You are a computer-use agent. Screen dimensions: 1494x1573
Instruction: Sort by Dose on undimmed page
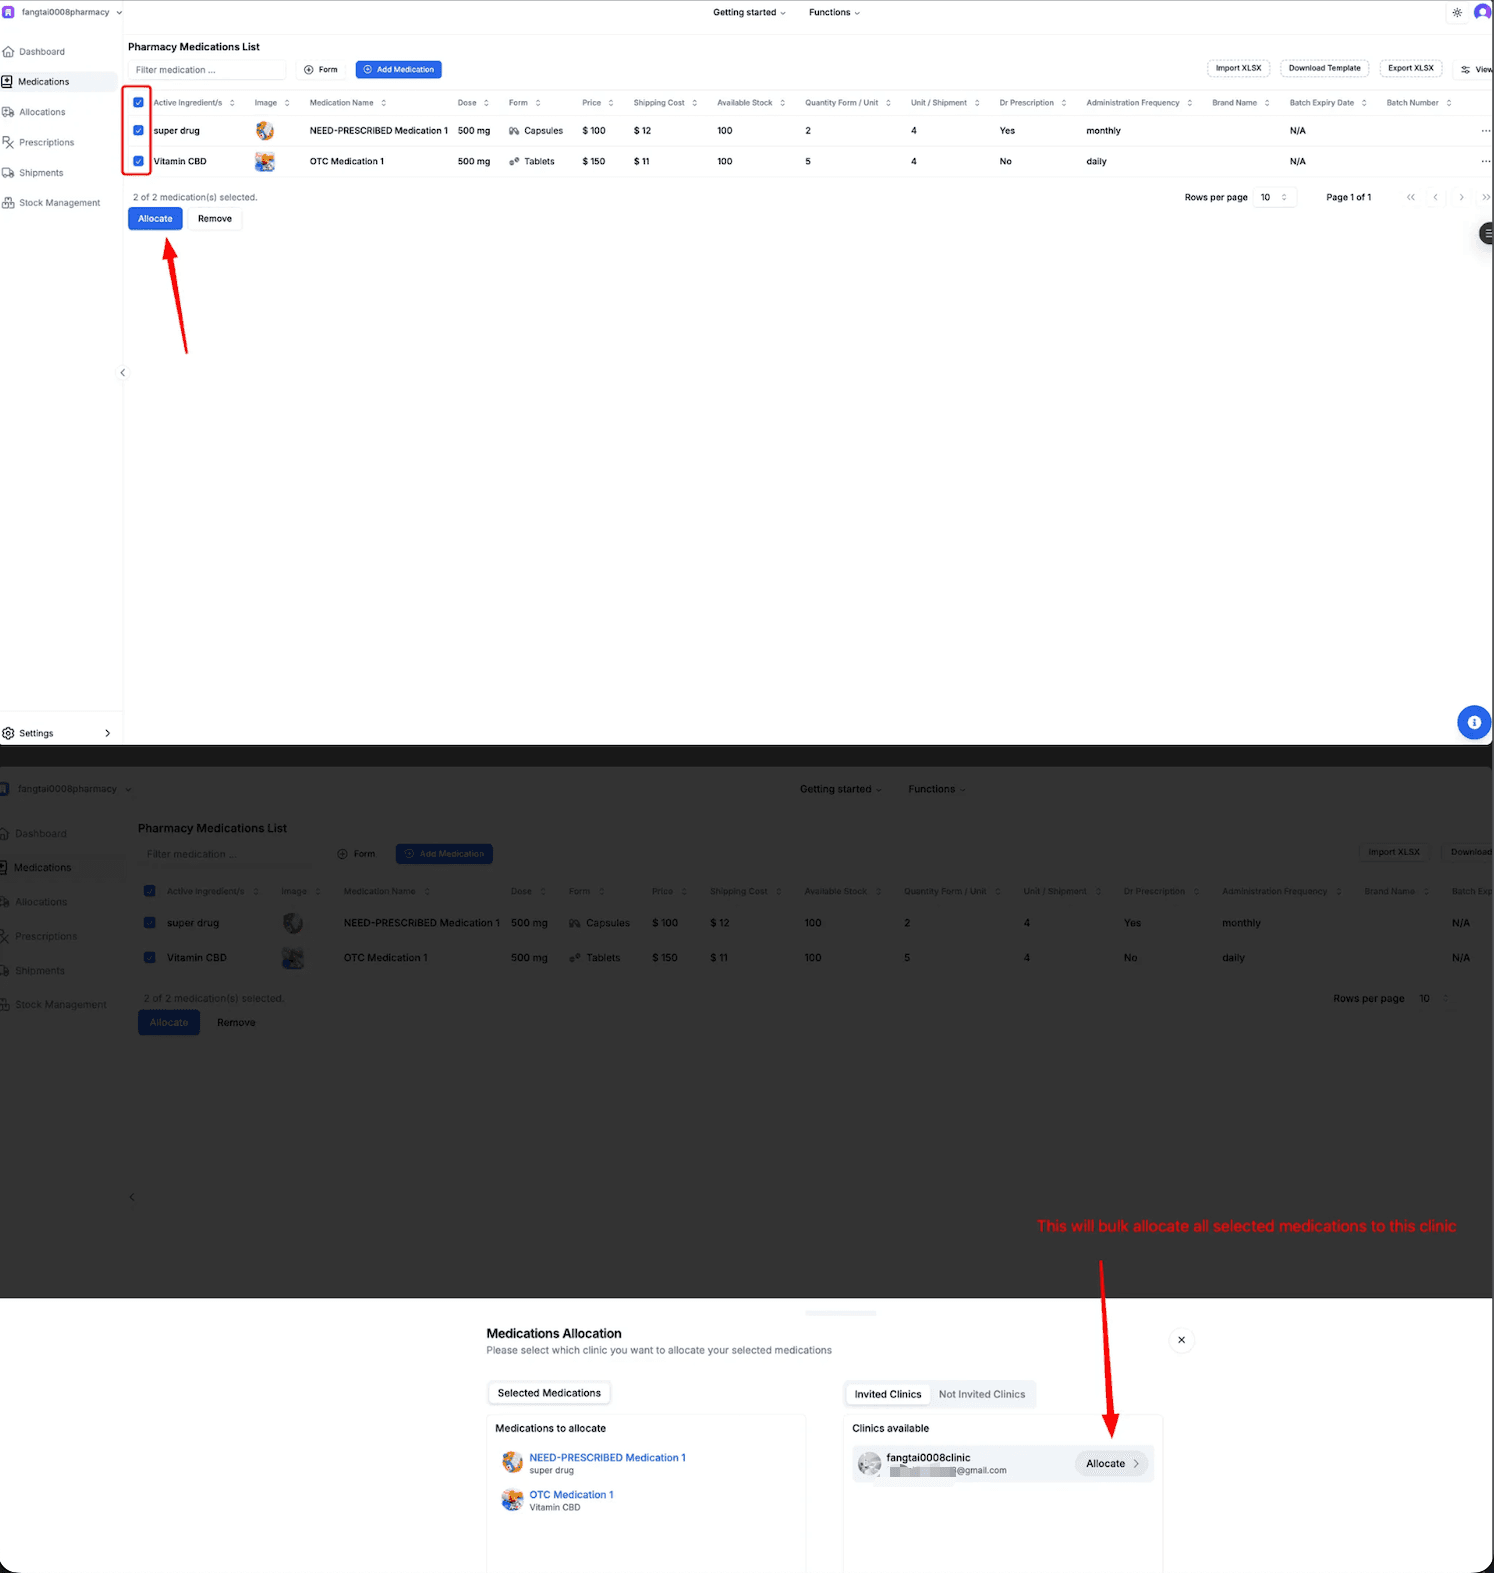point(473,103)
